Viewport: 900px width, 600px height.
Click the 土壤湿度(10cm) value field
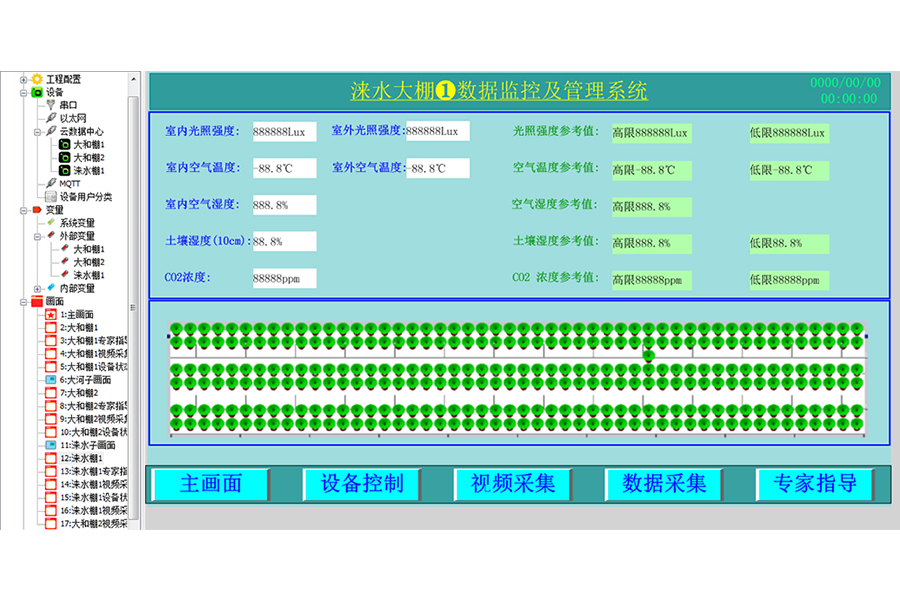click(284, 241)
